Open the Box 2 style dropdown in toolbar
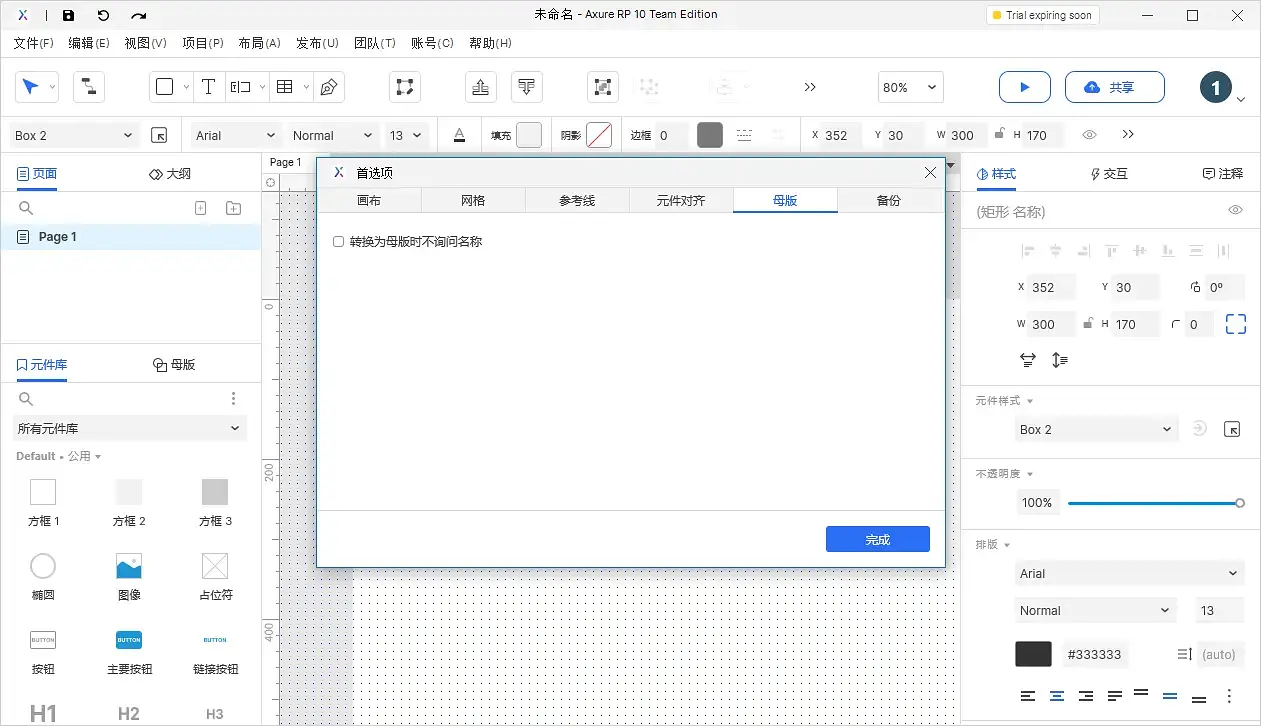 (x=73, y=135)
